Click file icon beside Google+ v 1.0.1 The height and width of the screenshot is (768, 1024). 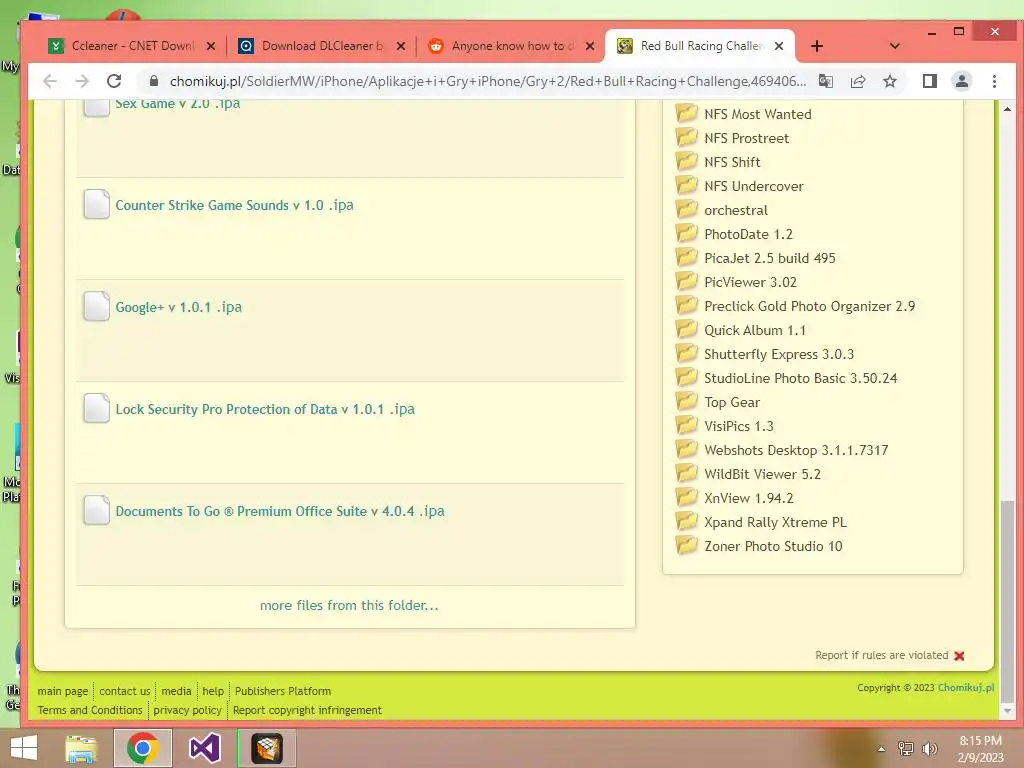[96, 306]
